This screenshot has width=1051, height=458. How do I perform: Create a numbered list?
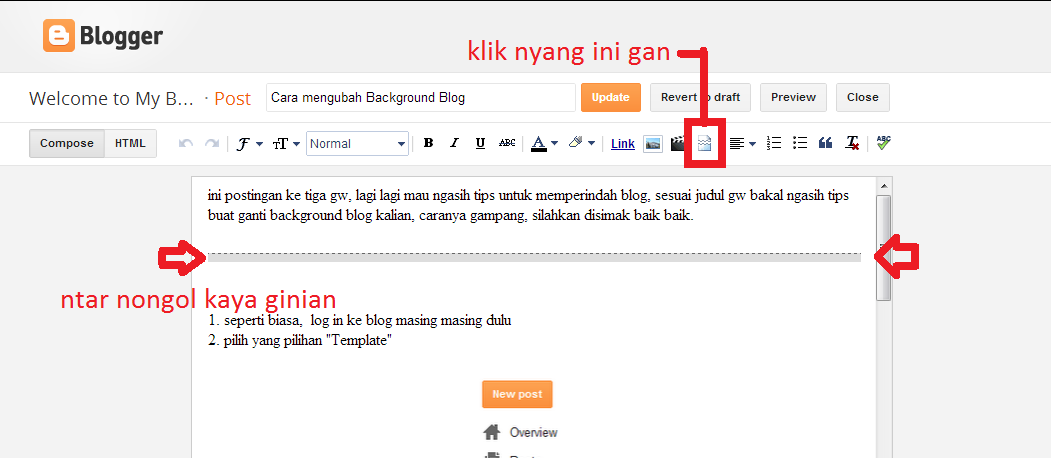(x=774, y=143)
